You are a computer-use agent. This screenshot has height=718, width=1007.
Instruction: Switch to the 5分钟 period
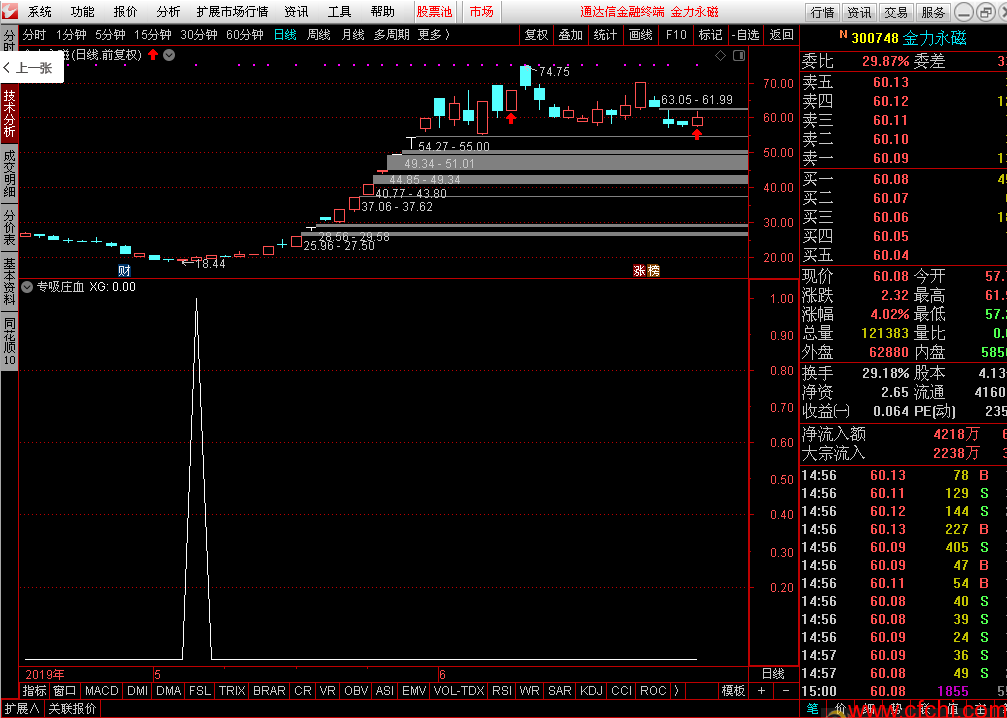coord(110,35)
